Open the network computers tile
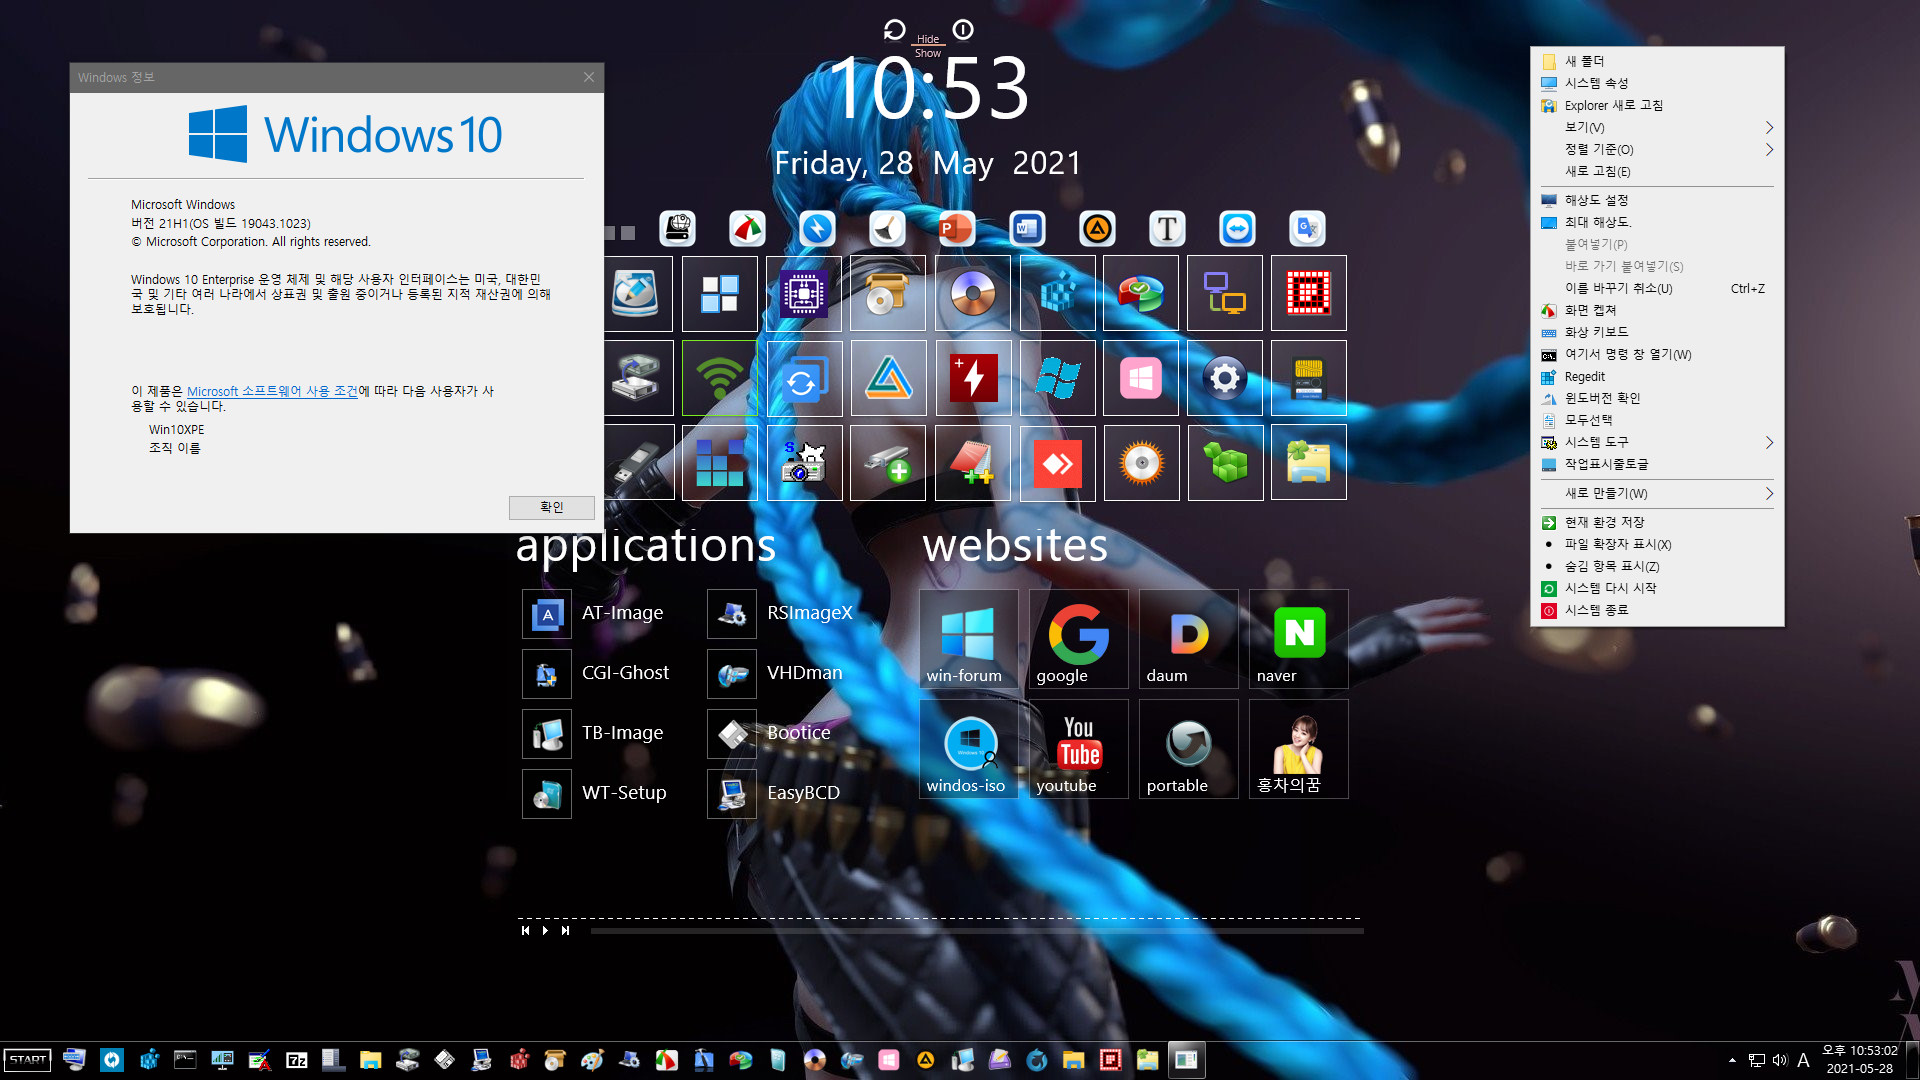The image size is (1920, 1080). click(x=1225, y=293)
